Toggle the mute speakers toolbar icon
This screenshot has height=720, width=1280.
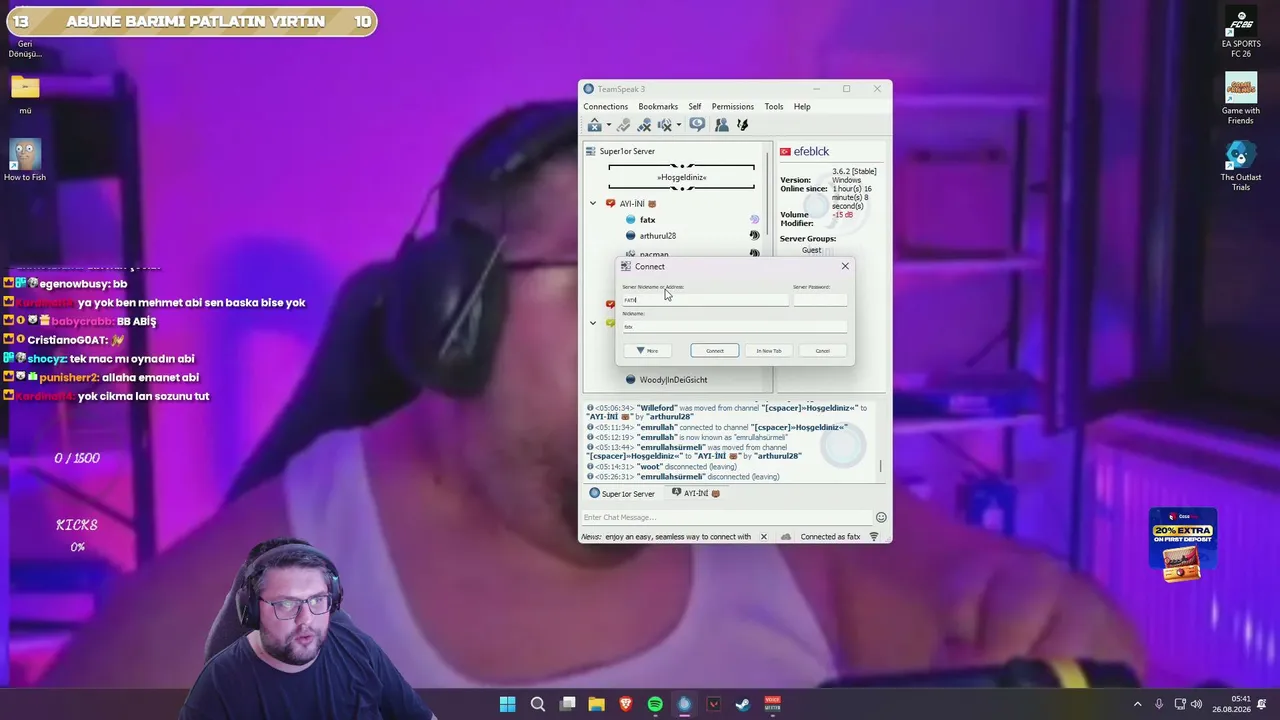point(664,125)
